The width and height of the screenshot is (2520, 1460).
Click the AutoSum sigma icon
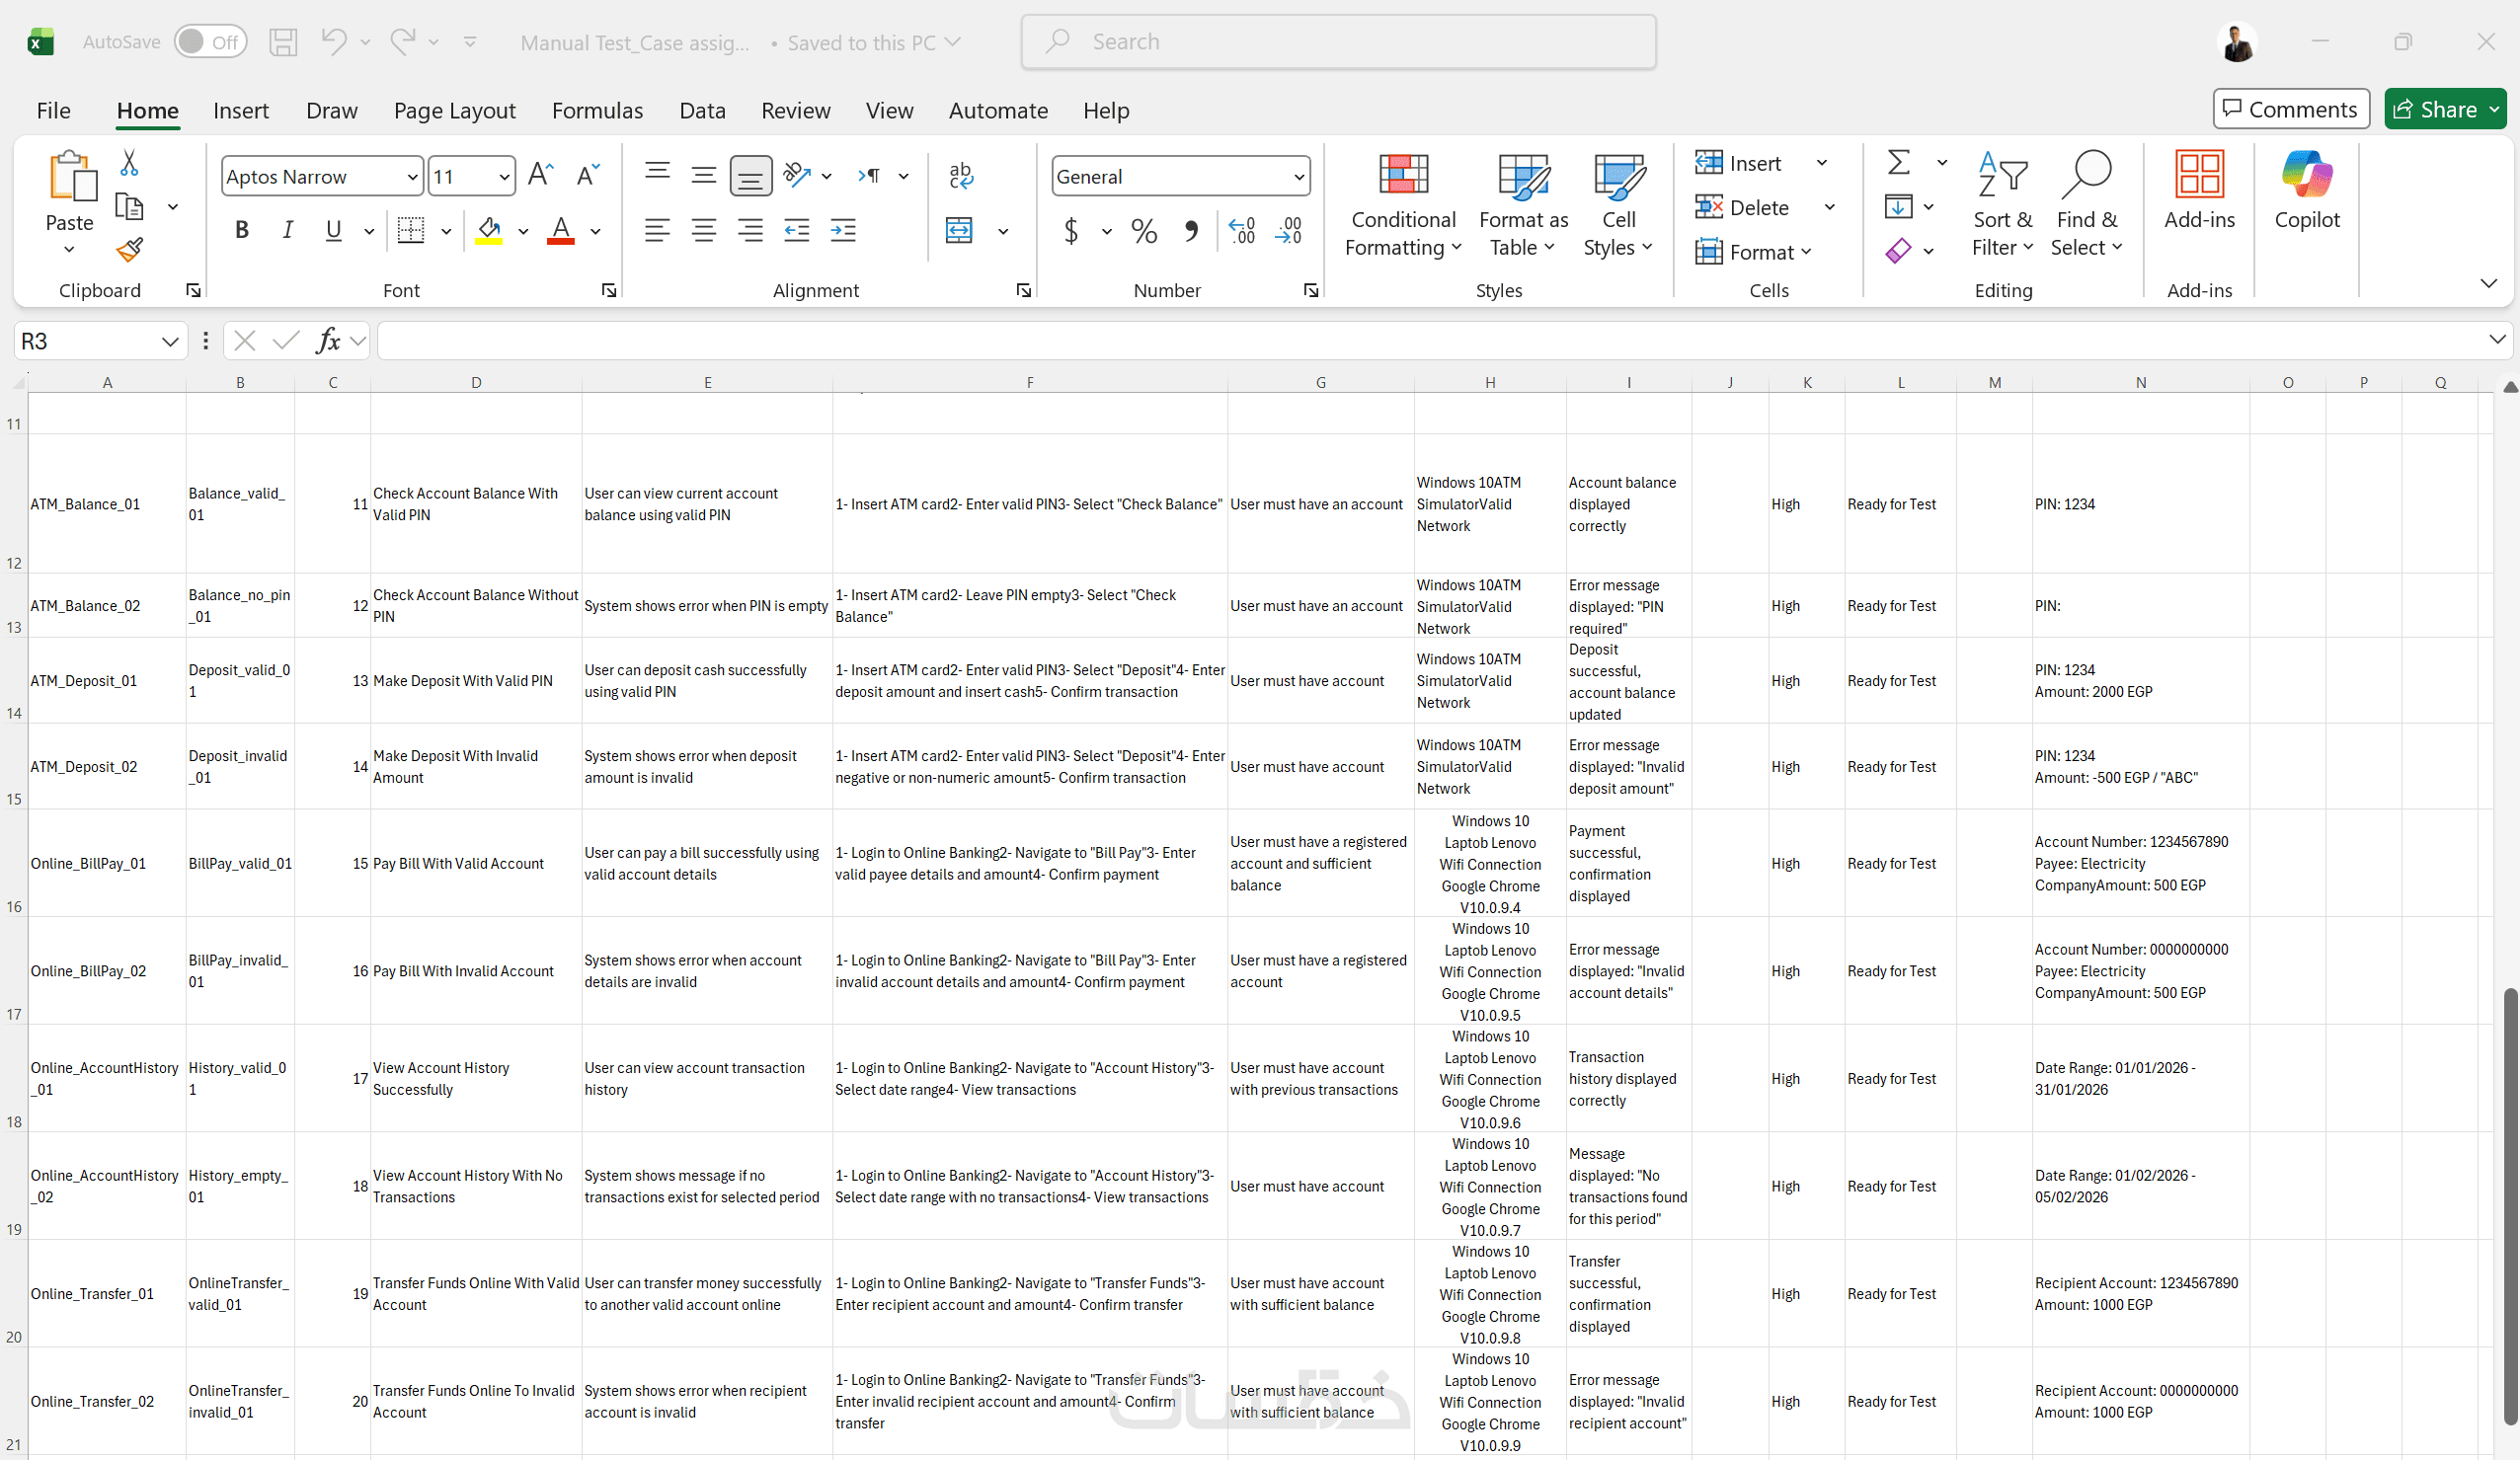pos(1898,163)
